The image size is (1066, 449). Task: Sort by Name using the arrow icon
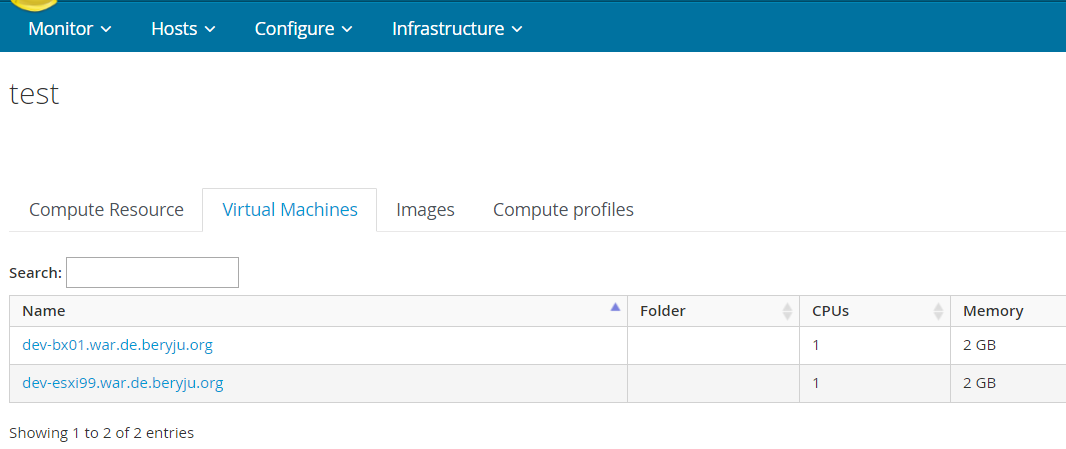(615, 310)
